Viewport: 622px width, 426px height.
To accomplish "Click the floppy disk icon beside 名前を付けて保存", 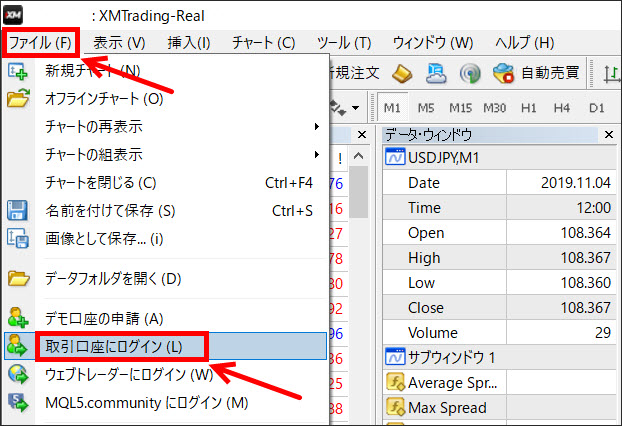I will click(17, 210).
